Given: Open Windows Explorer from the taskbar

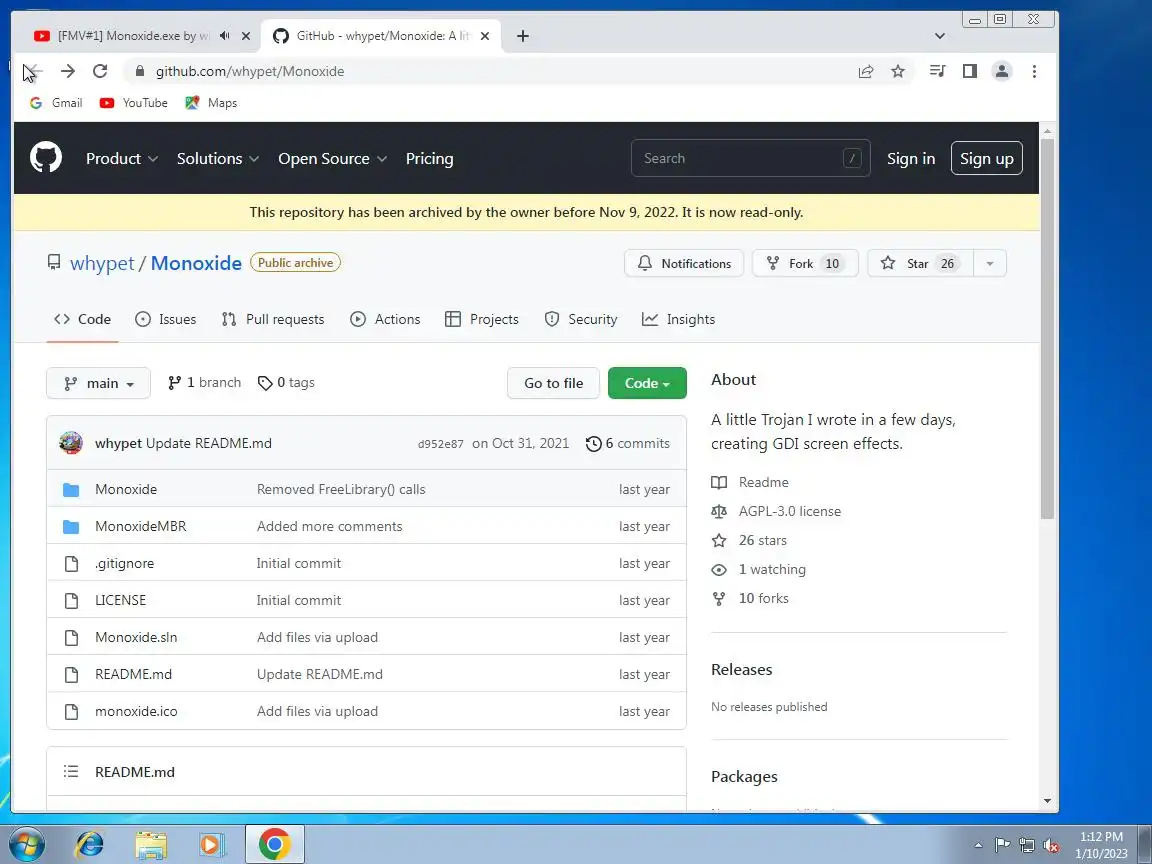Looking at the screenshot, I should (x=151, y=845).
